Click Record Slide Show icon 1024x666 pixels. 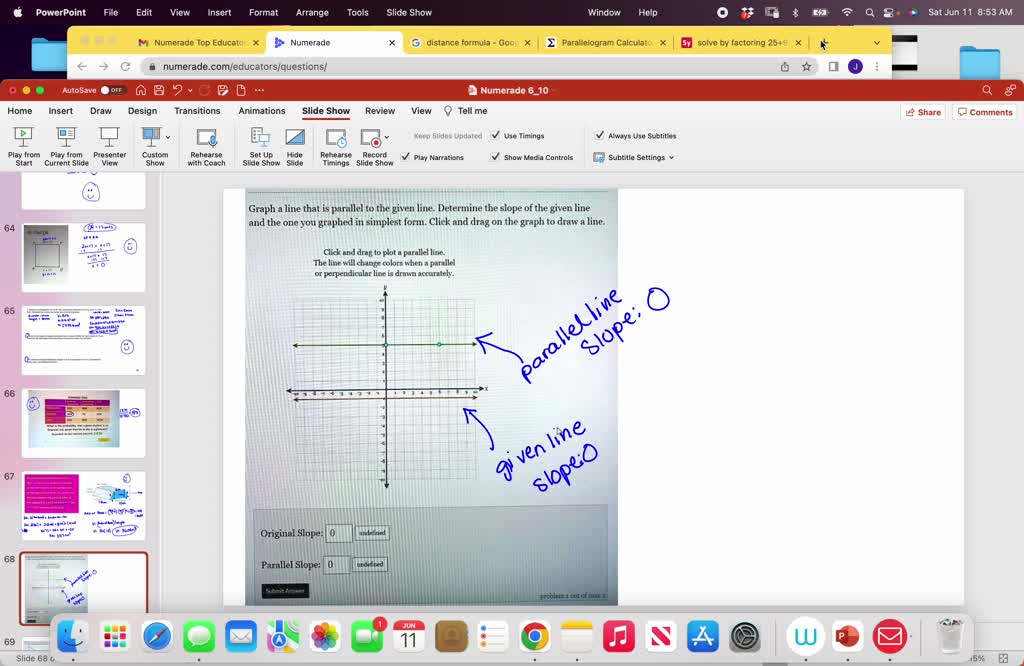[x=370, y=138]
